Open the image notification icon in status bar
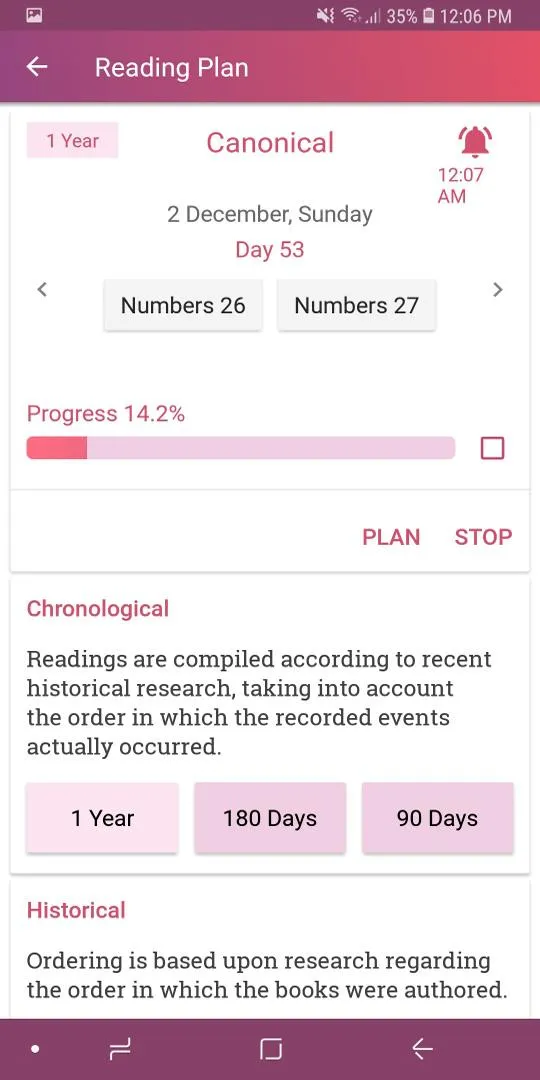Screen dimensions: 540x1080 (x=34, y=15)
